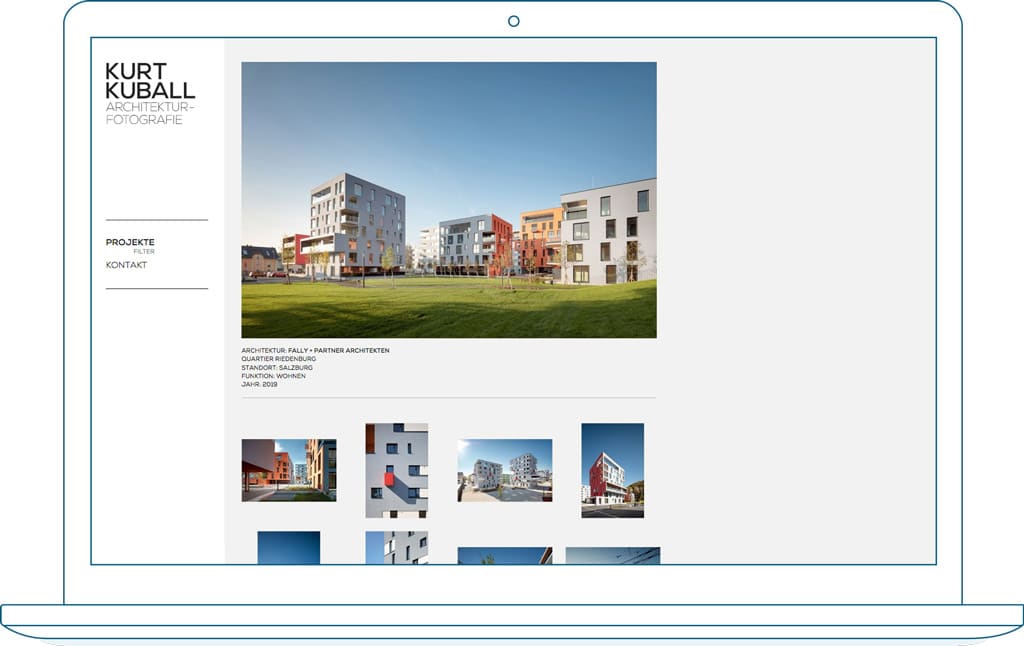Click the laptop webcam circle above the screen
This screenshot has width=1024, height=646.
513,21
